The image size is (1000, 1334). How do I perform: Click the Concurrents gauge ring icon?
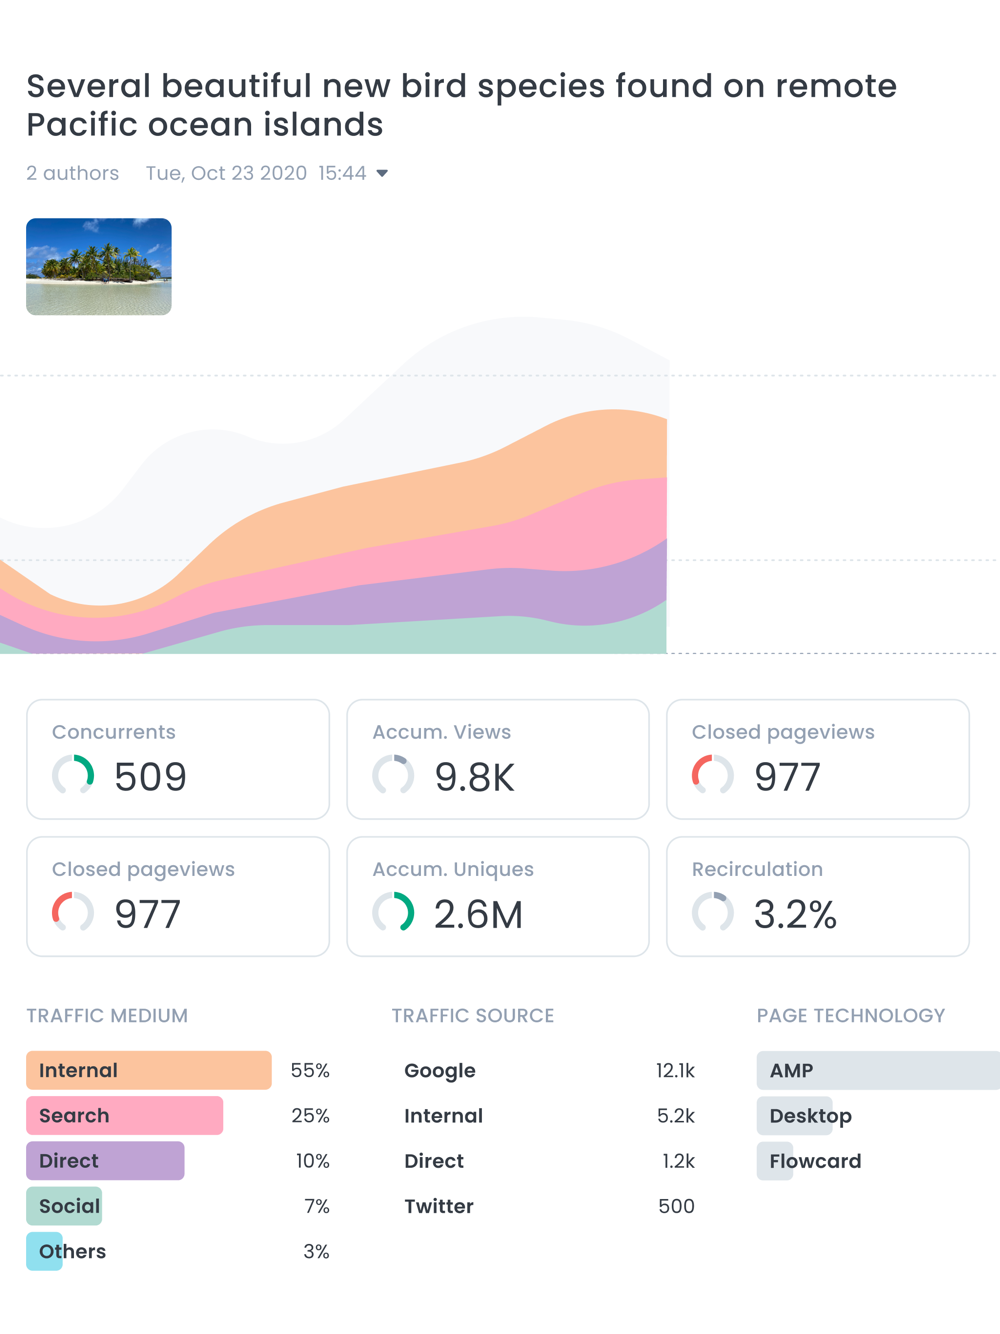[73, 775]
